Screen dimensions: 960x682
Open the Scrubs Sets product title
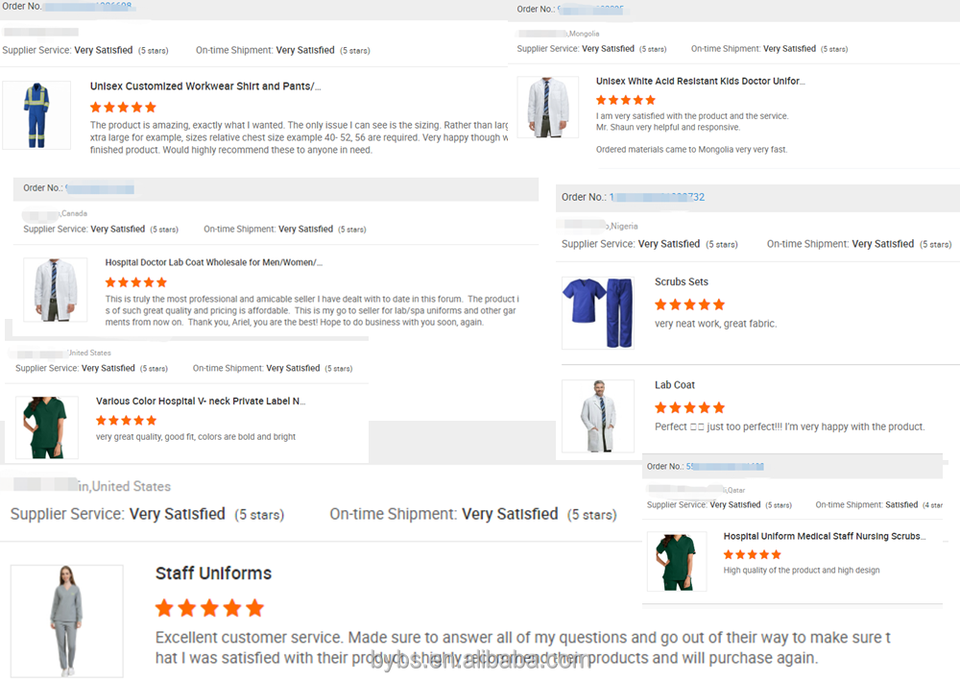681,282
